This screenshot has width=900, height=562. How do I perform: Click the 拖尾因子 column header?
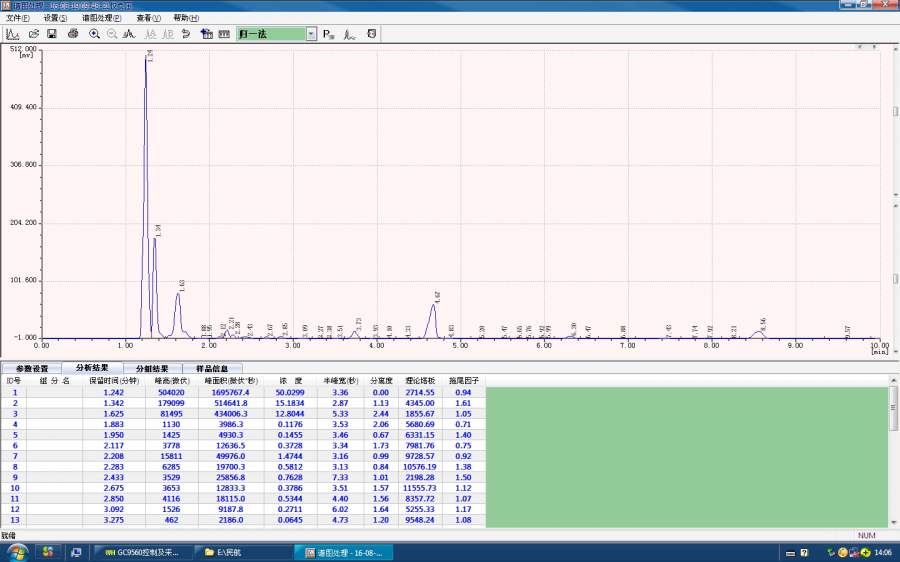(464, 381)
